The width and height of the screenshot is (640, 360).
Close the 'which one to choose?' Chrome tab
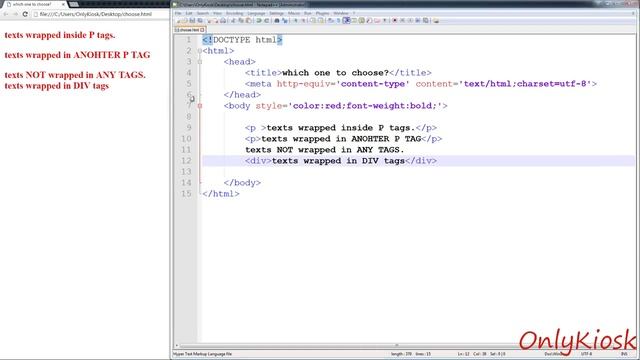coord(63,4)
